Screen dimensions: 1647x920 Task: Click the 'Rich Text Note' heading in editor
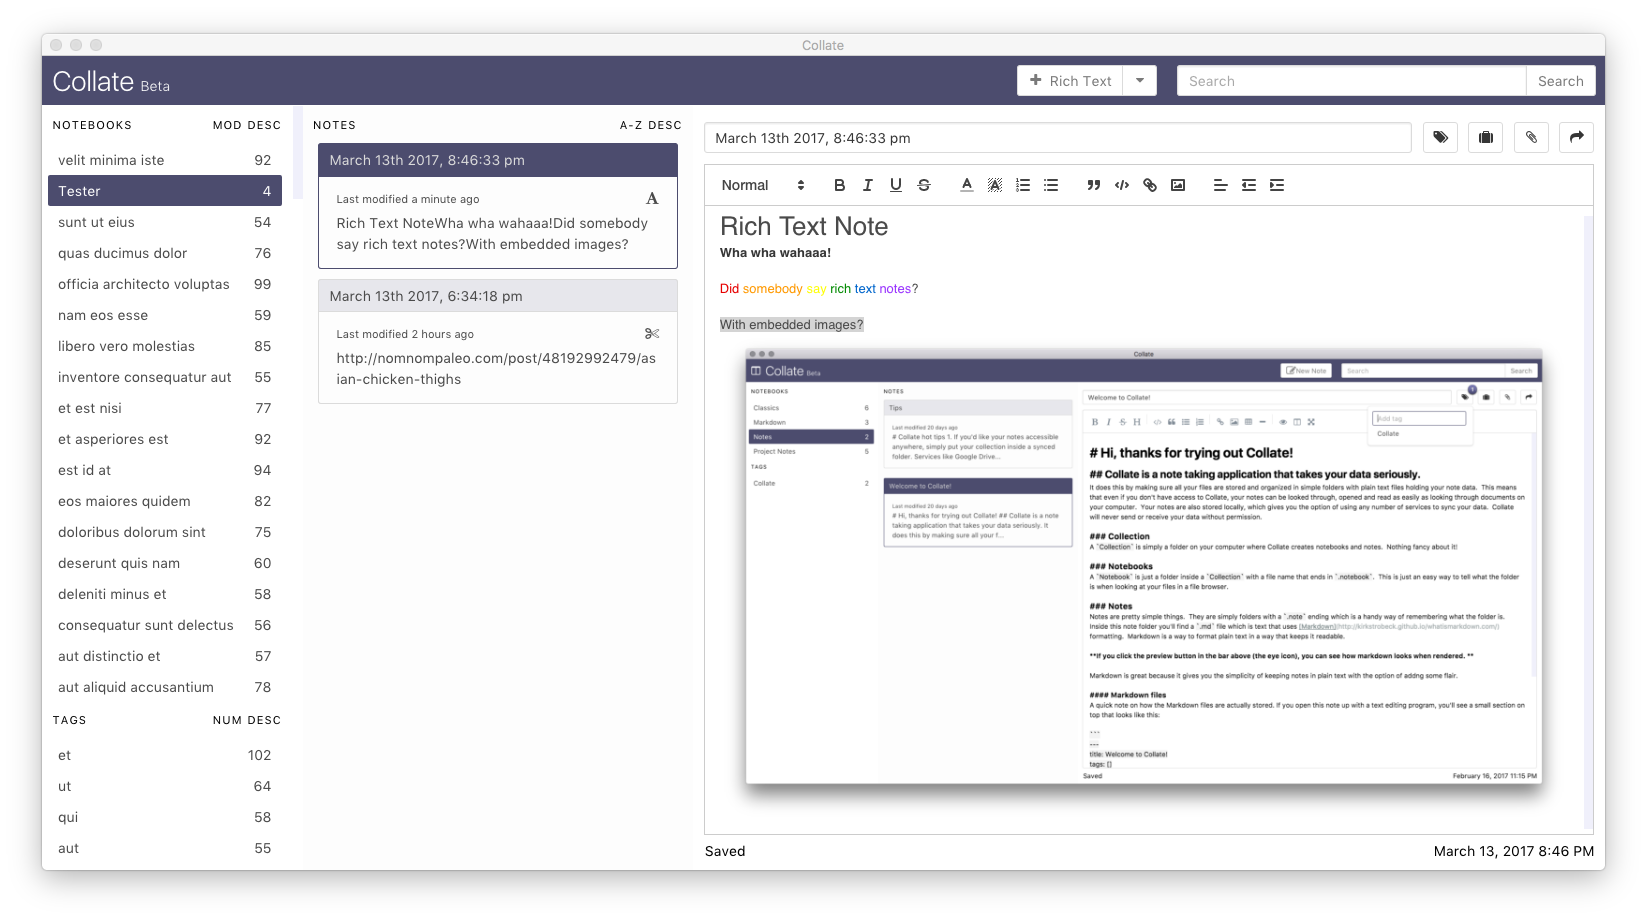[x=804, y=227]
